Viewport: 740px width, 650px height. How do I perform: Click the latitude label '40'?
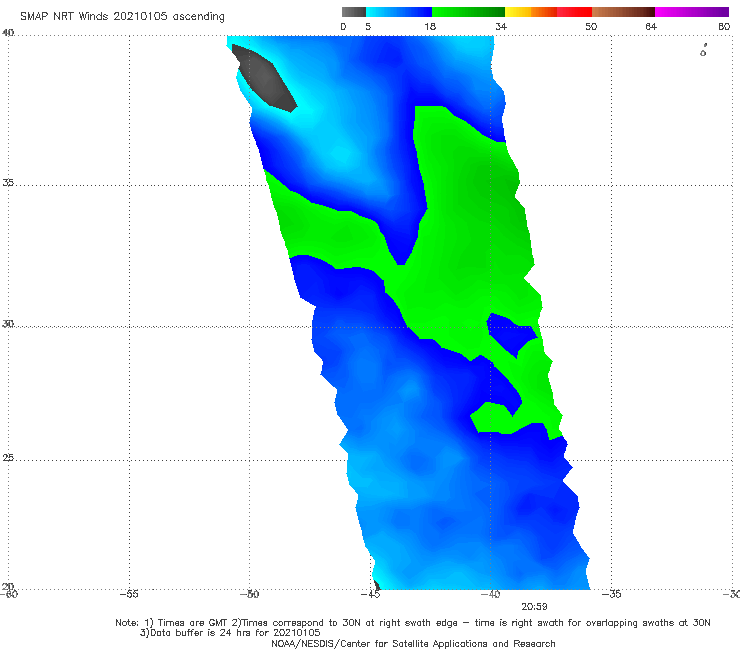coord(8,33)
